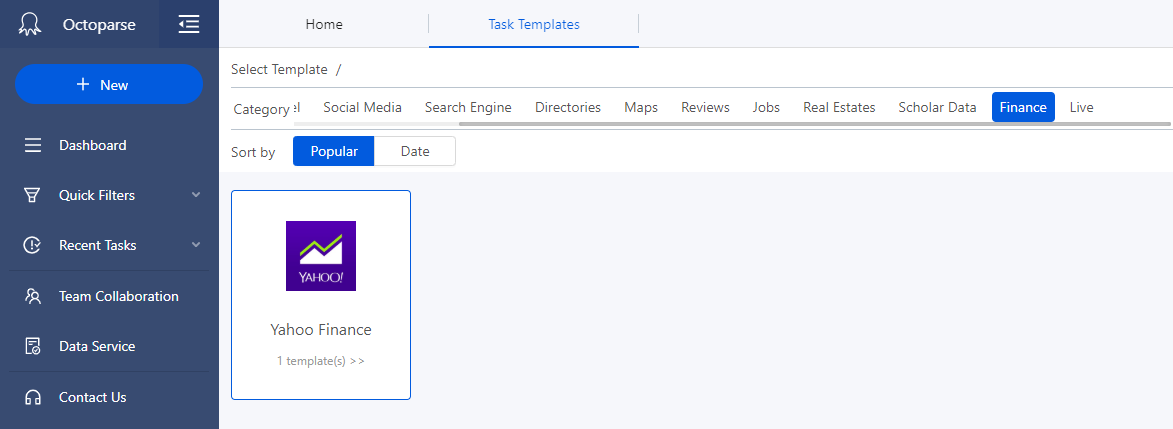Viewport: 1173px width, 429px height.
Task: Sort templates by Popular
Action: 334,151
